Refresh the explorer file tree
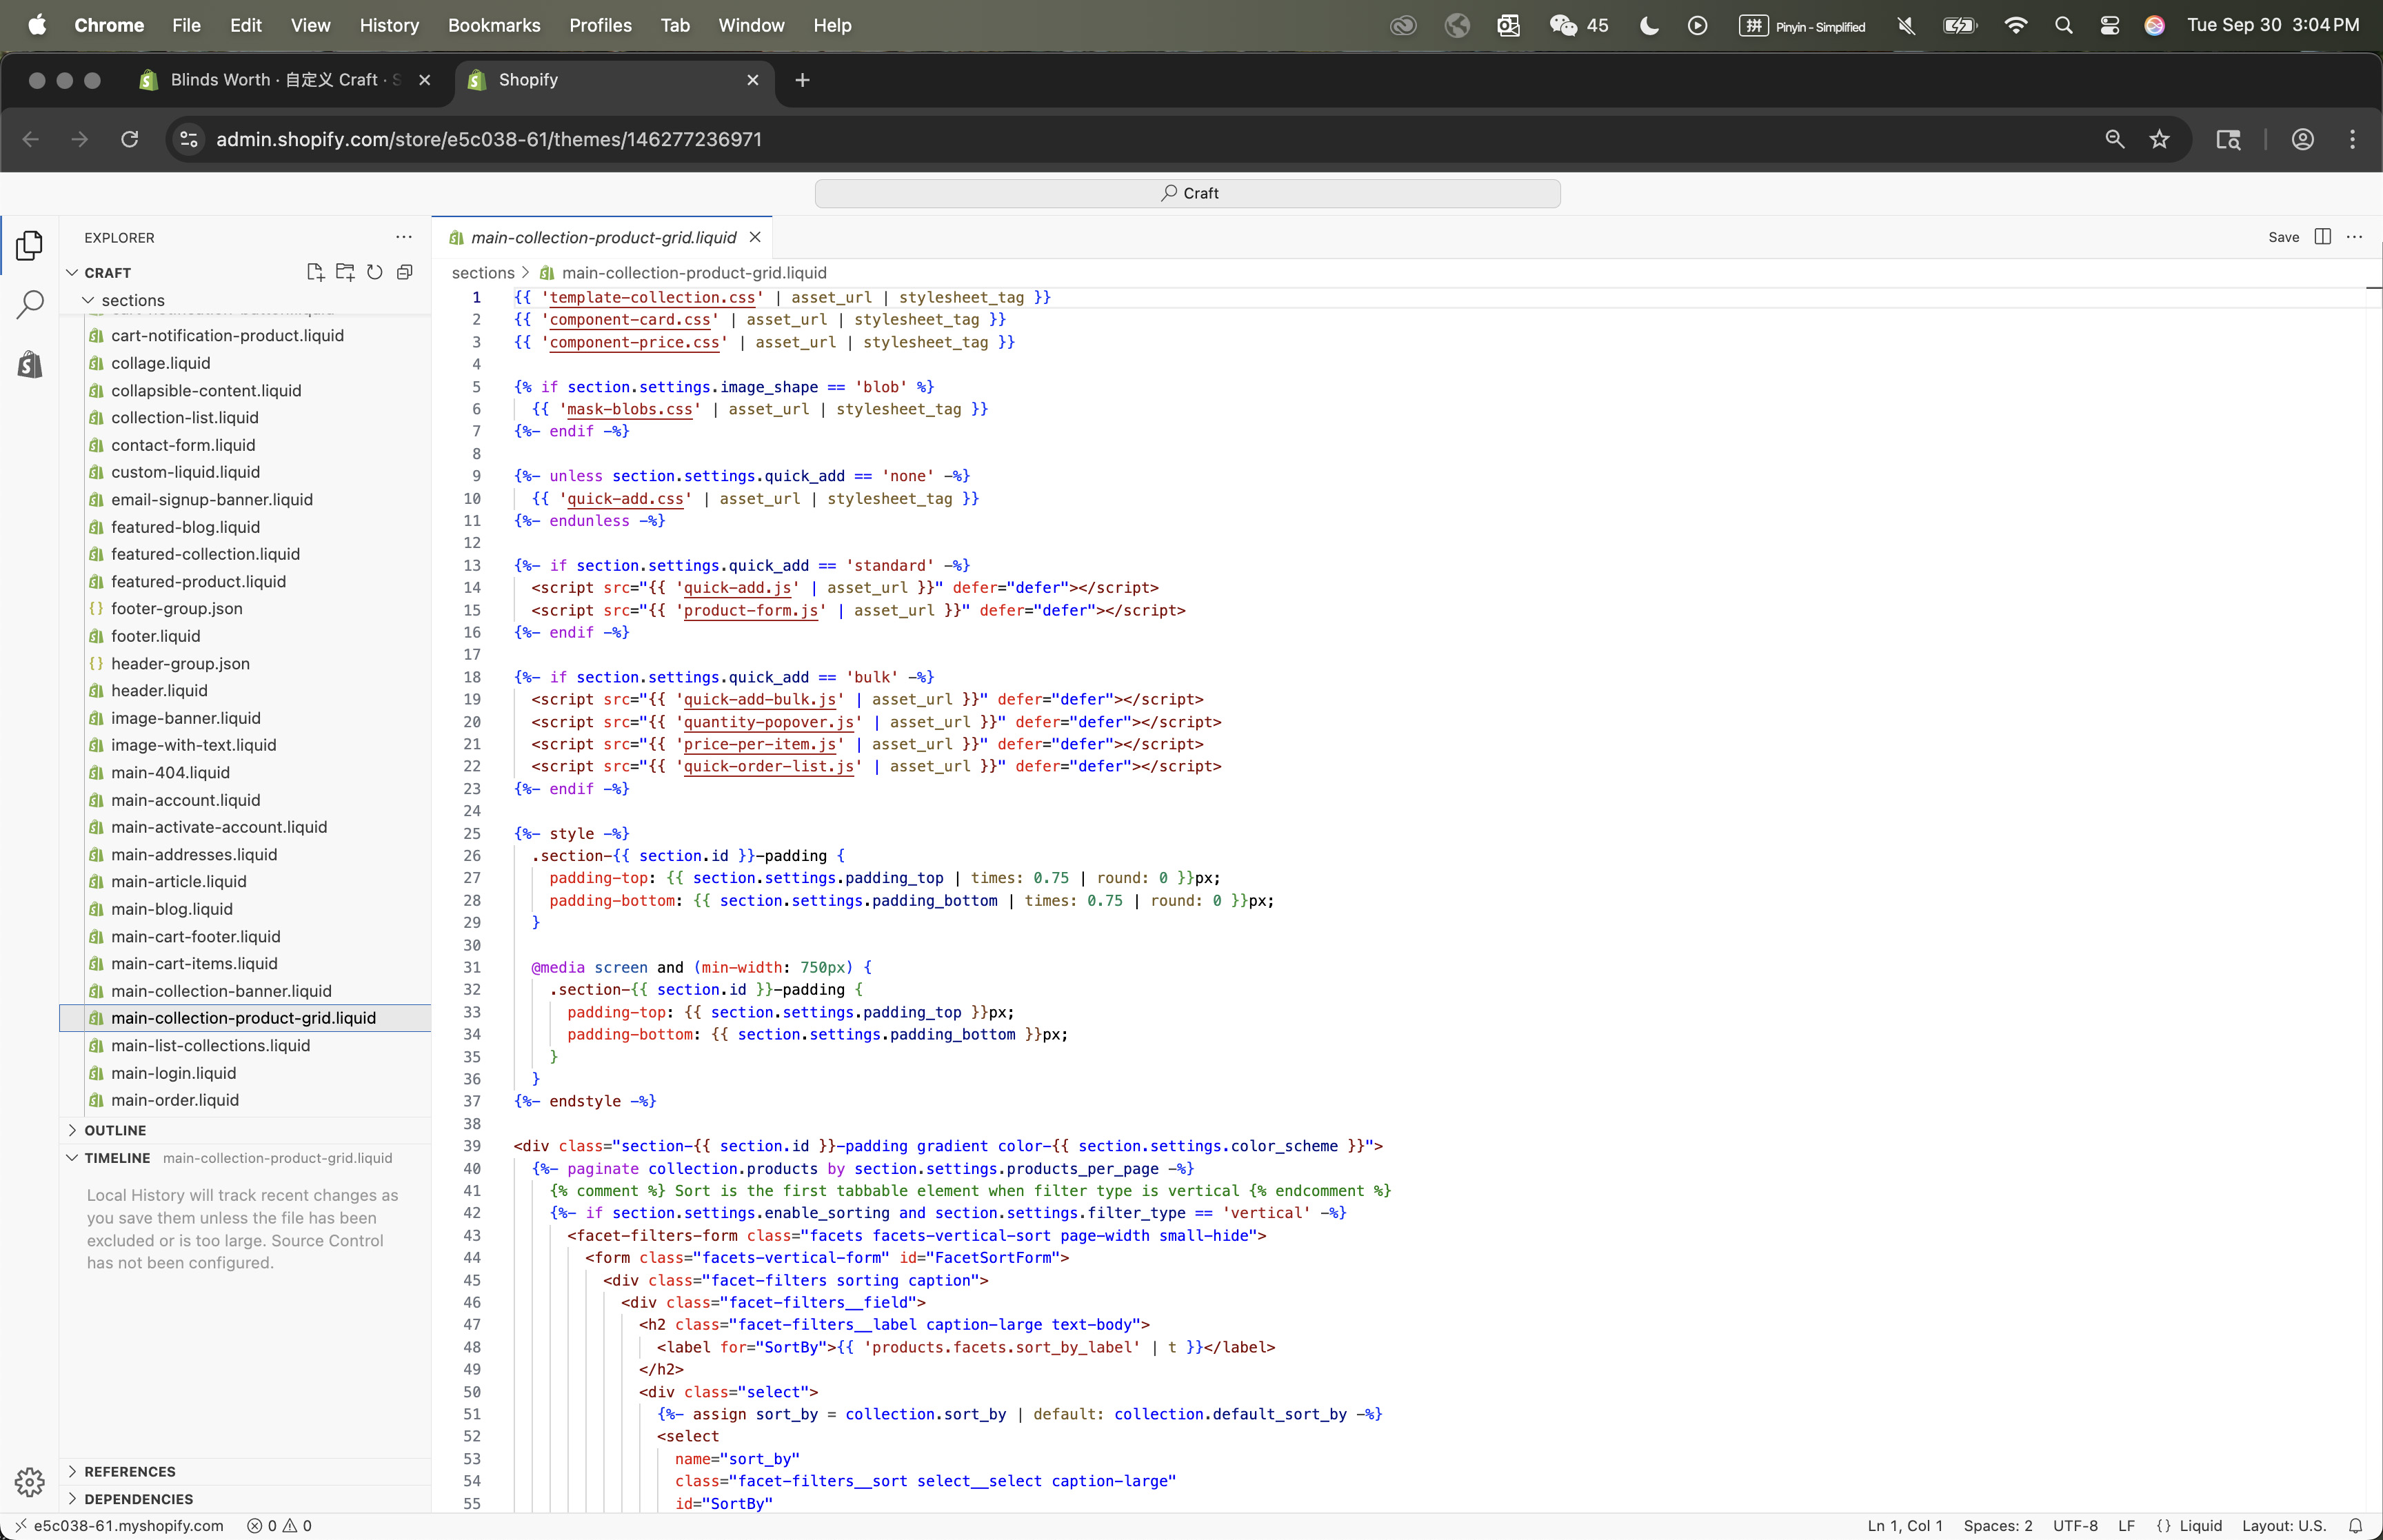Screen dimensions: 2383x1540 pyautogui.click(x=375, y=272)
